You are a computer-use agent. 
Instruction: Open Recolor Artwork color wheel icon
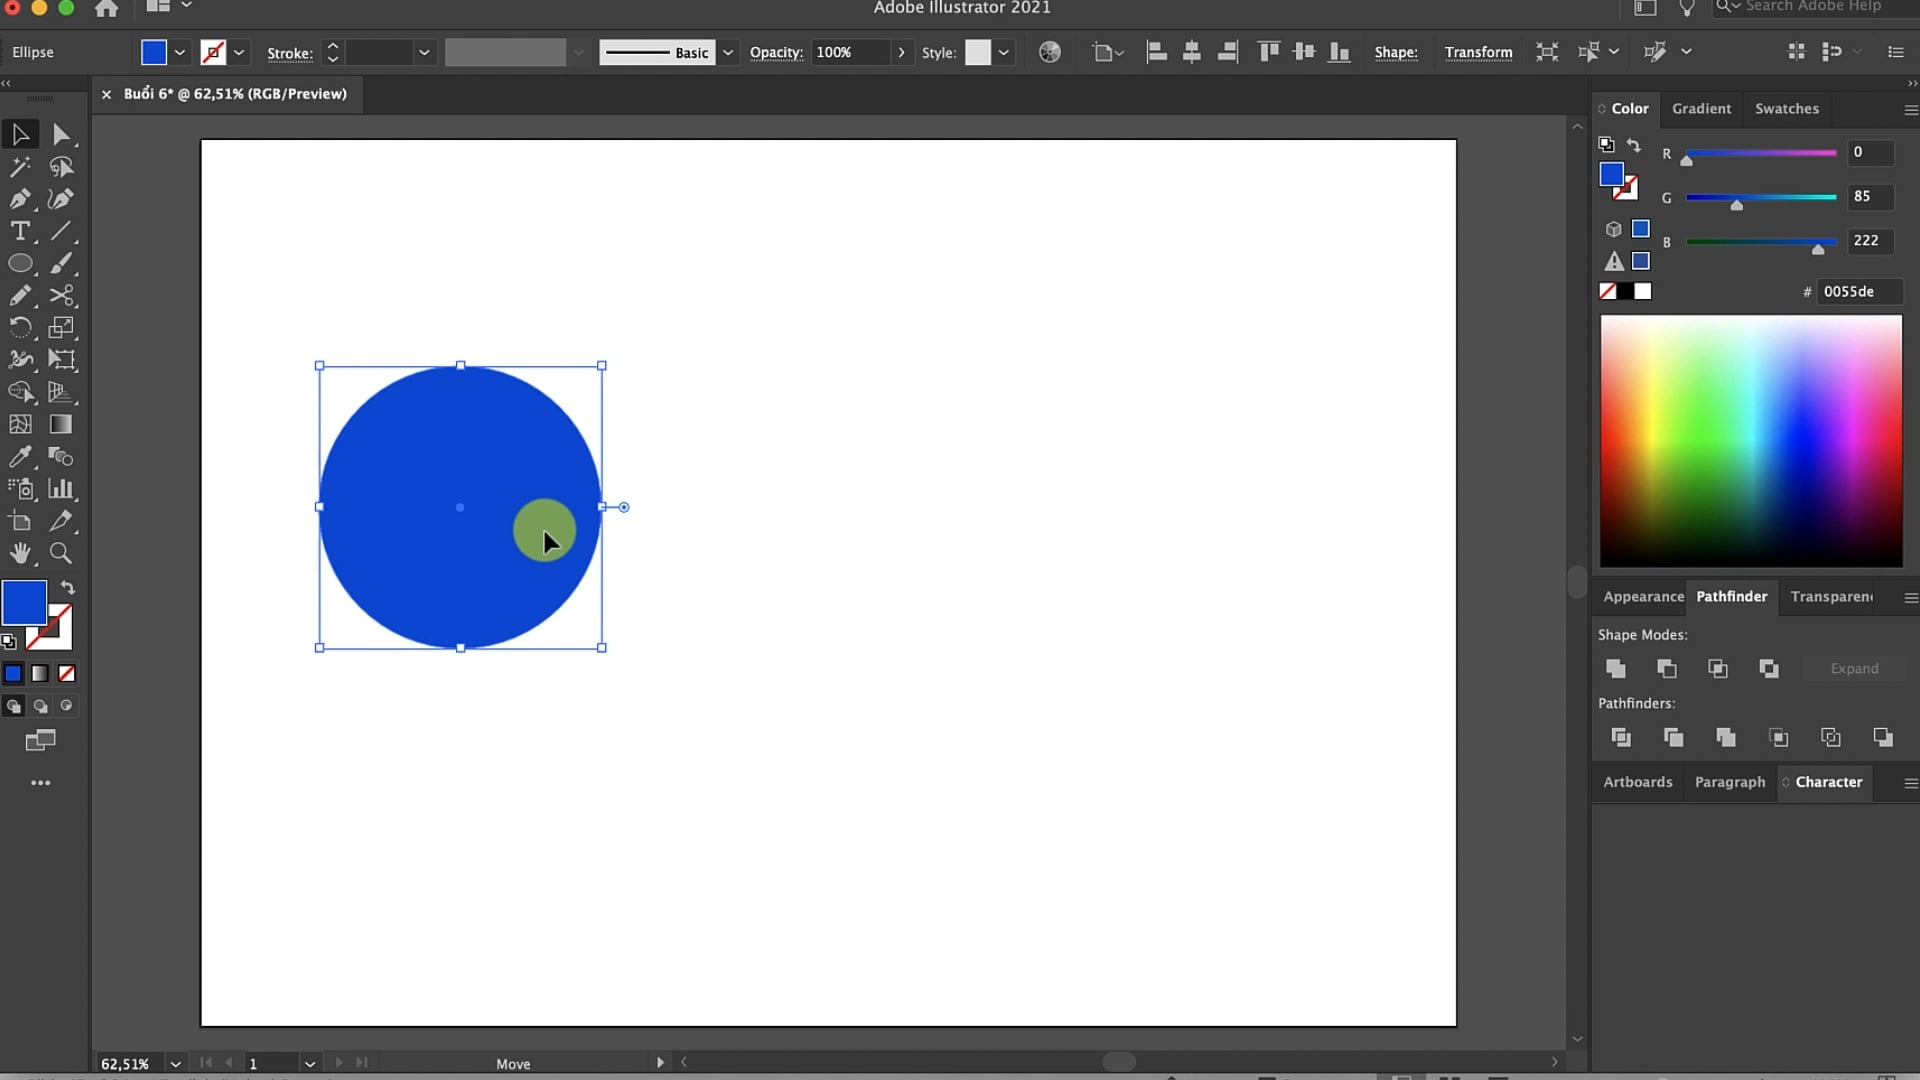[1050, 52]
